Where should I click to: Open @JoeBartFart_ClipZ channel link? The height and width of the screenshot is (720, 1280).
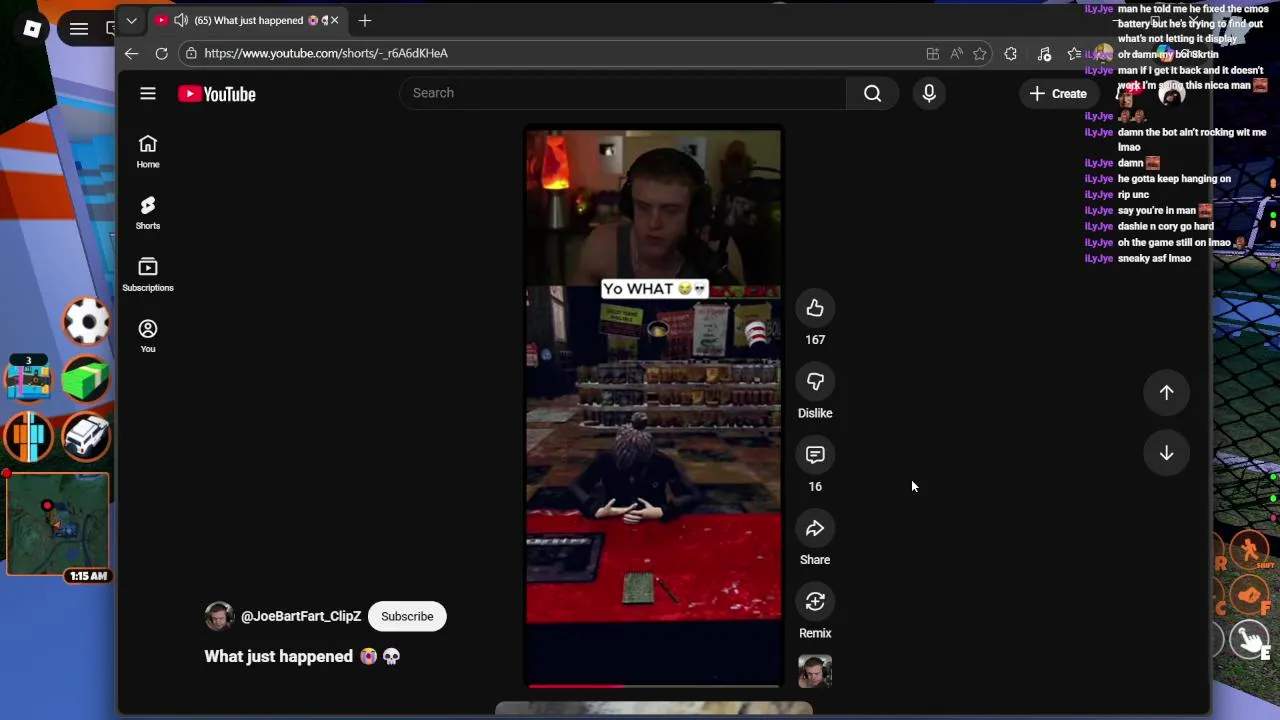pyautogui.click(x=301, y=616)
